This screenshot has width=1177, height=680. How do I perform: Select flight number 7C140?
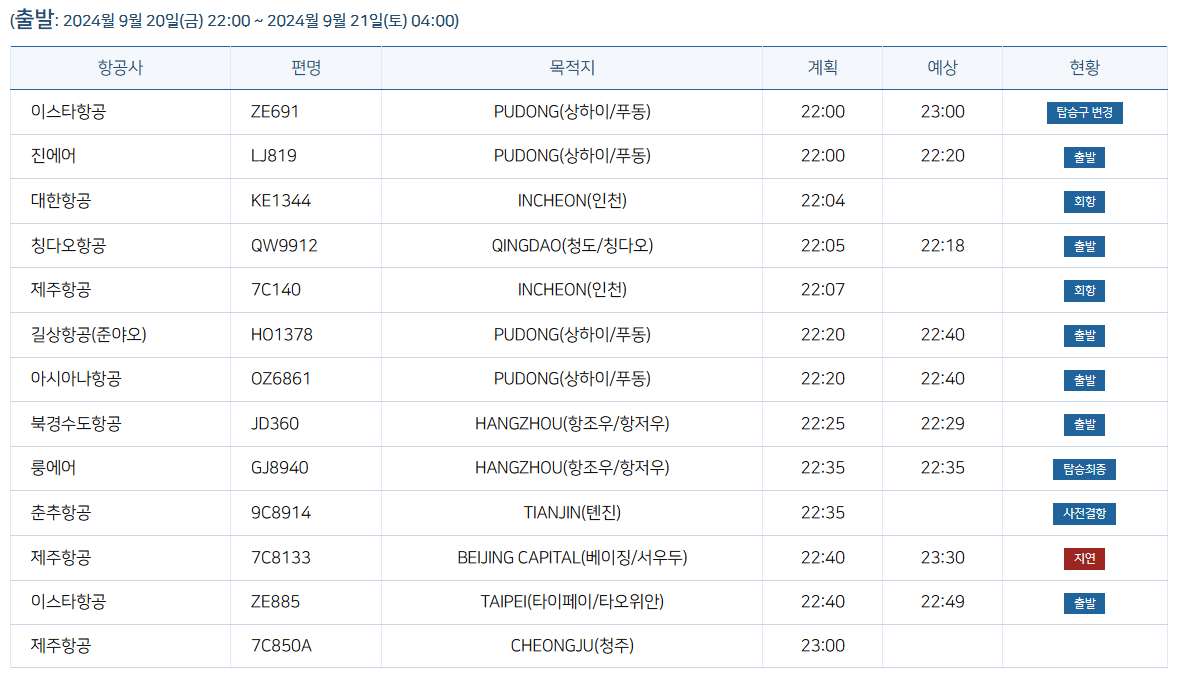[x=275, y=290]
